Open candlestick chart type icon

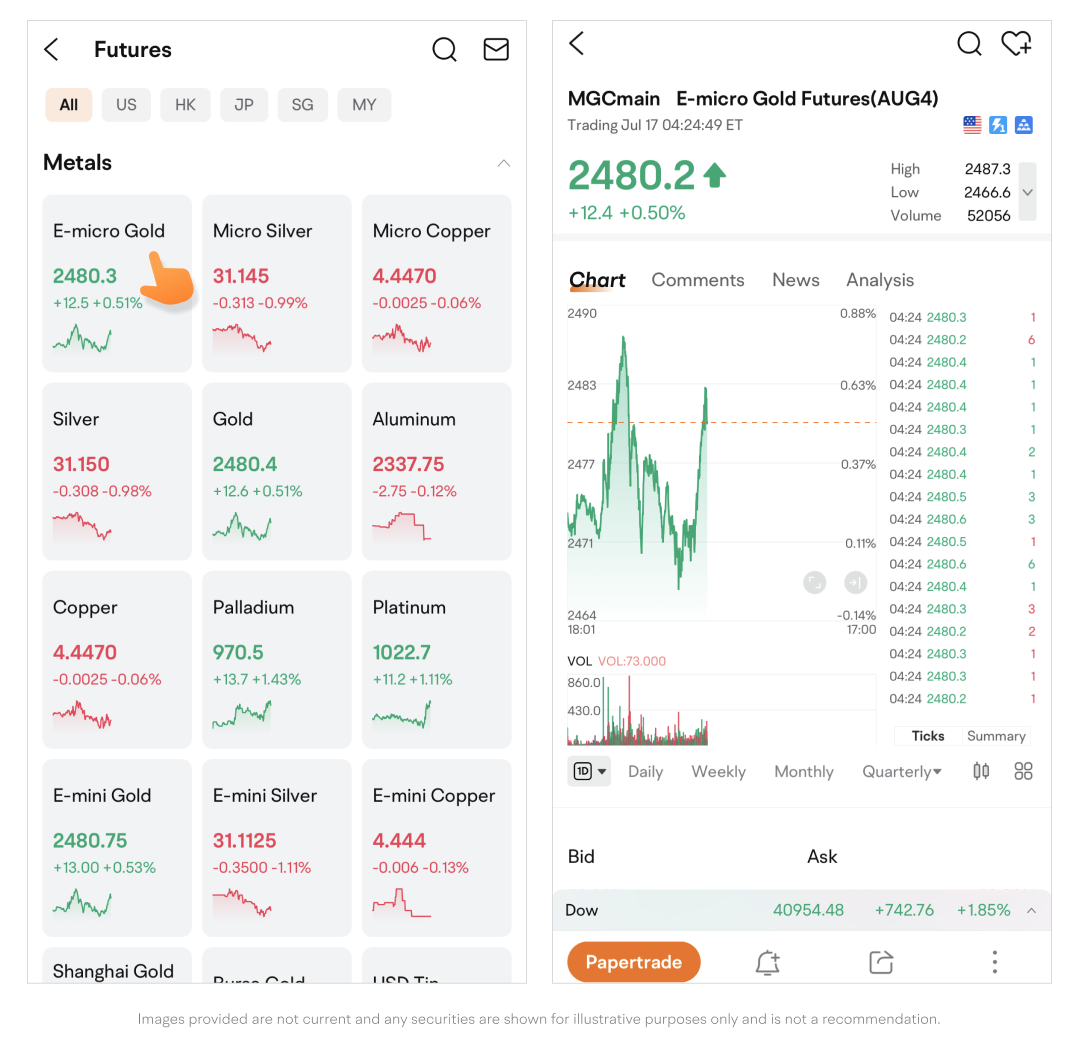point(981,771)
